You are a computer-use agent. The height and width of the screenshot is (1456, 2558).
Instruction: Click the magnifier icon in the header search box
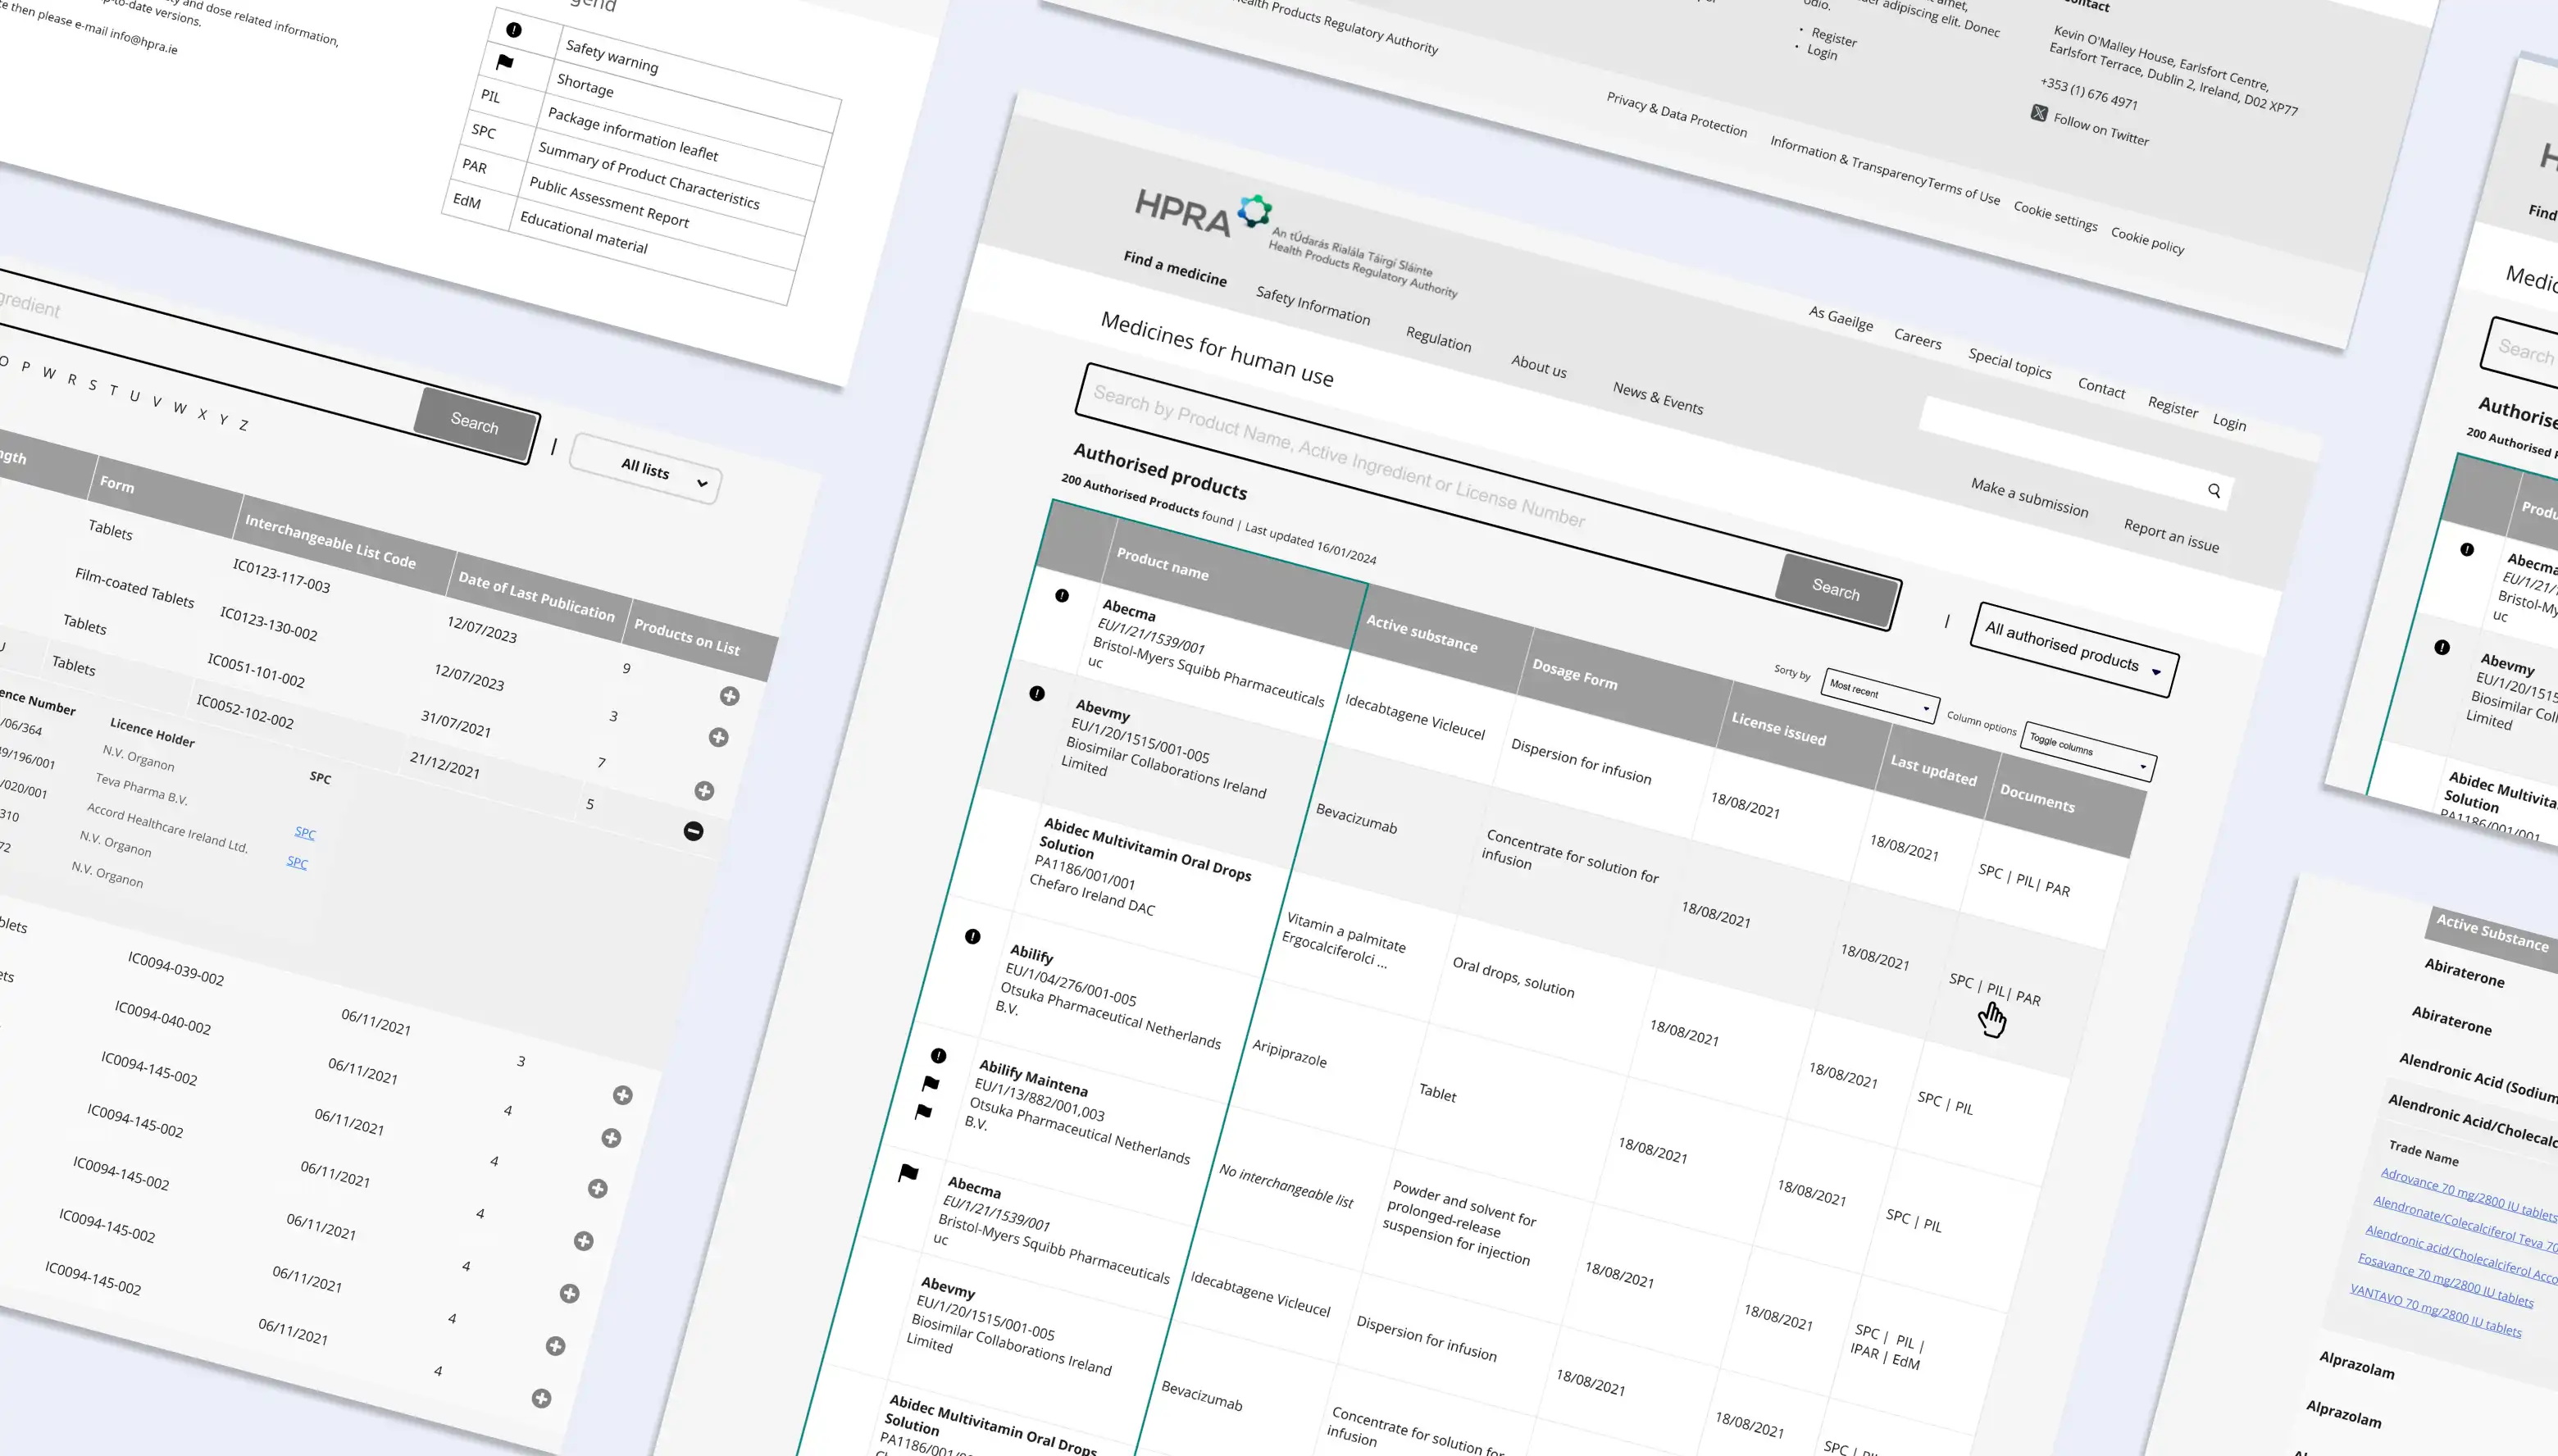click(2214, 490)
